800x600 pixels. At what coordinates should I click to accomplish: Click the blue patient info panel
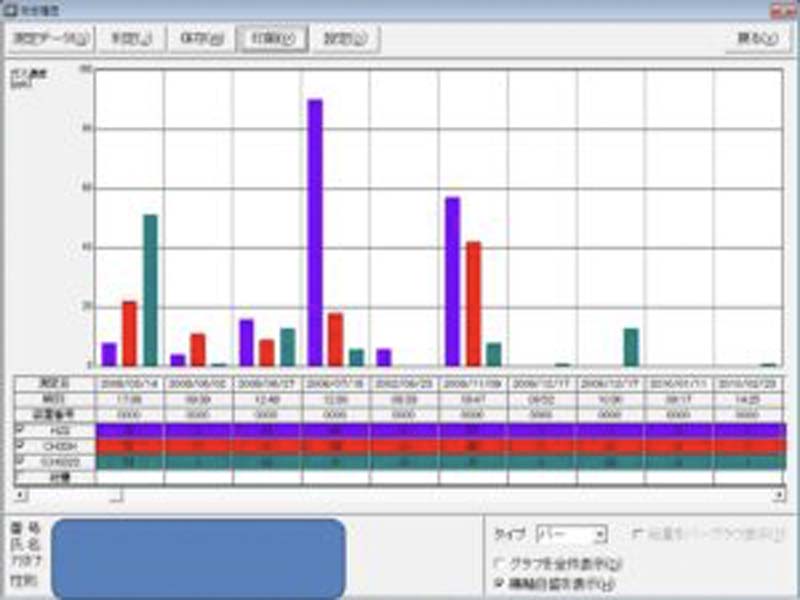[198, 558]
